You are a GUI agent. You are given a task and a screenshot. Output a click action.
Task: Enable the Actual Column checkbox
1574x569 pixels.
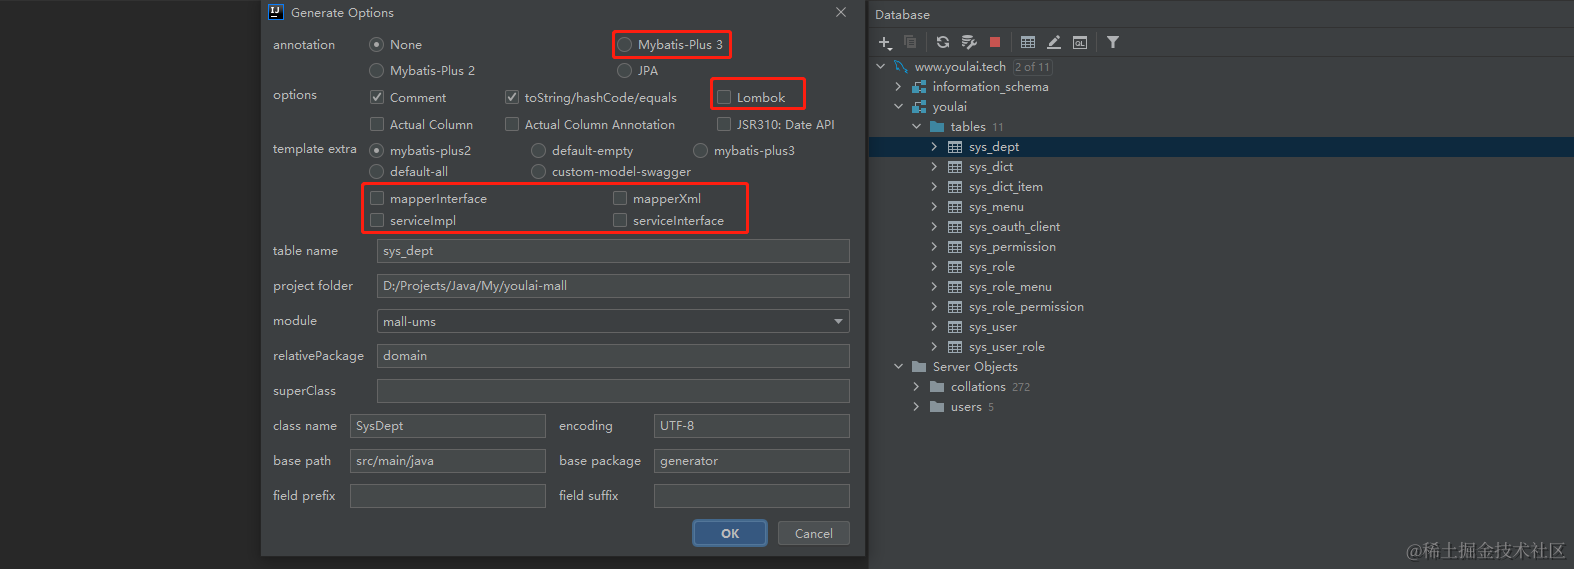377,124
